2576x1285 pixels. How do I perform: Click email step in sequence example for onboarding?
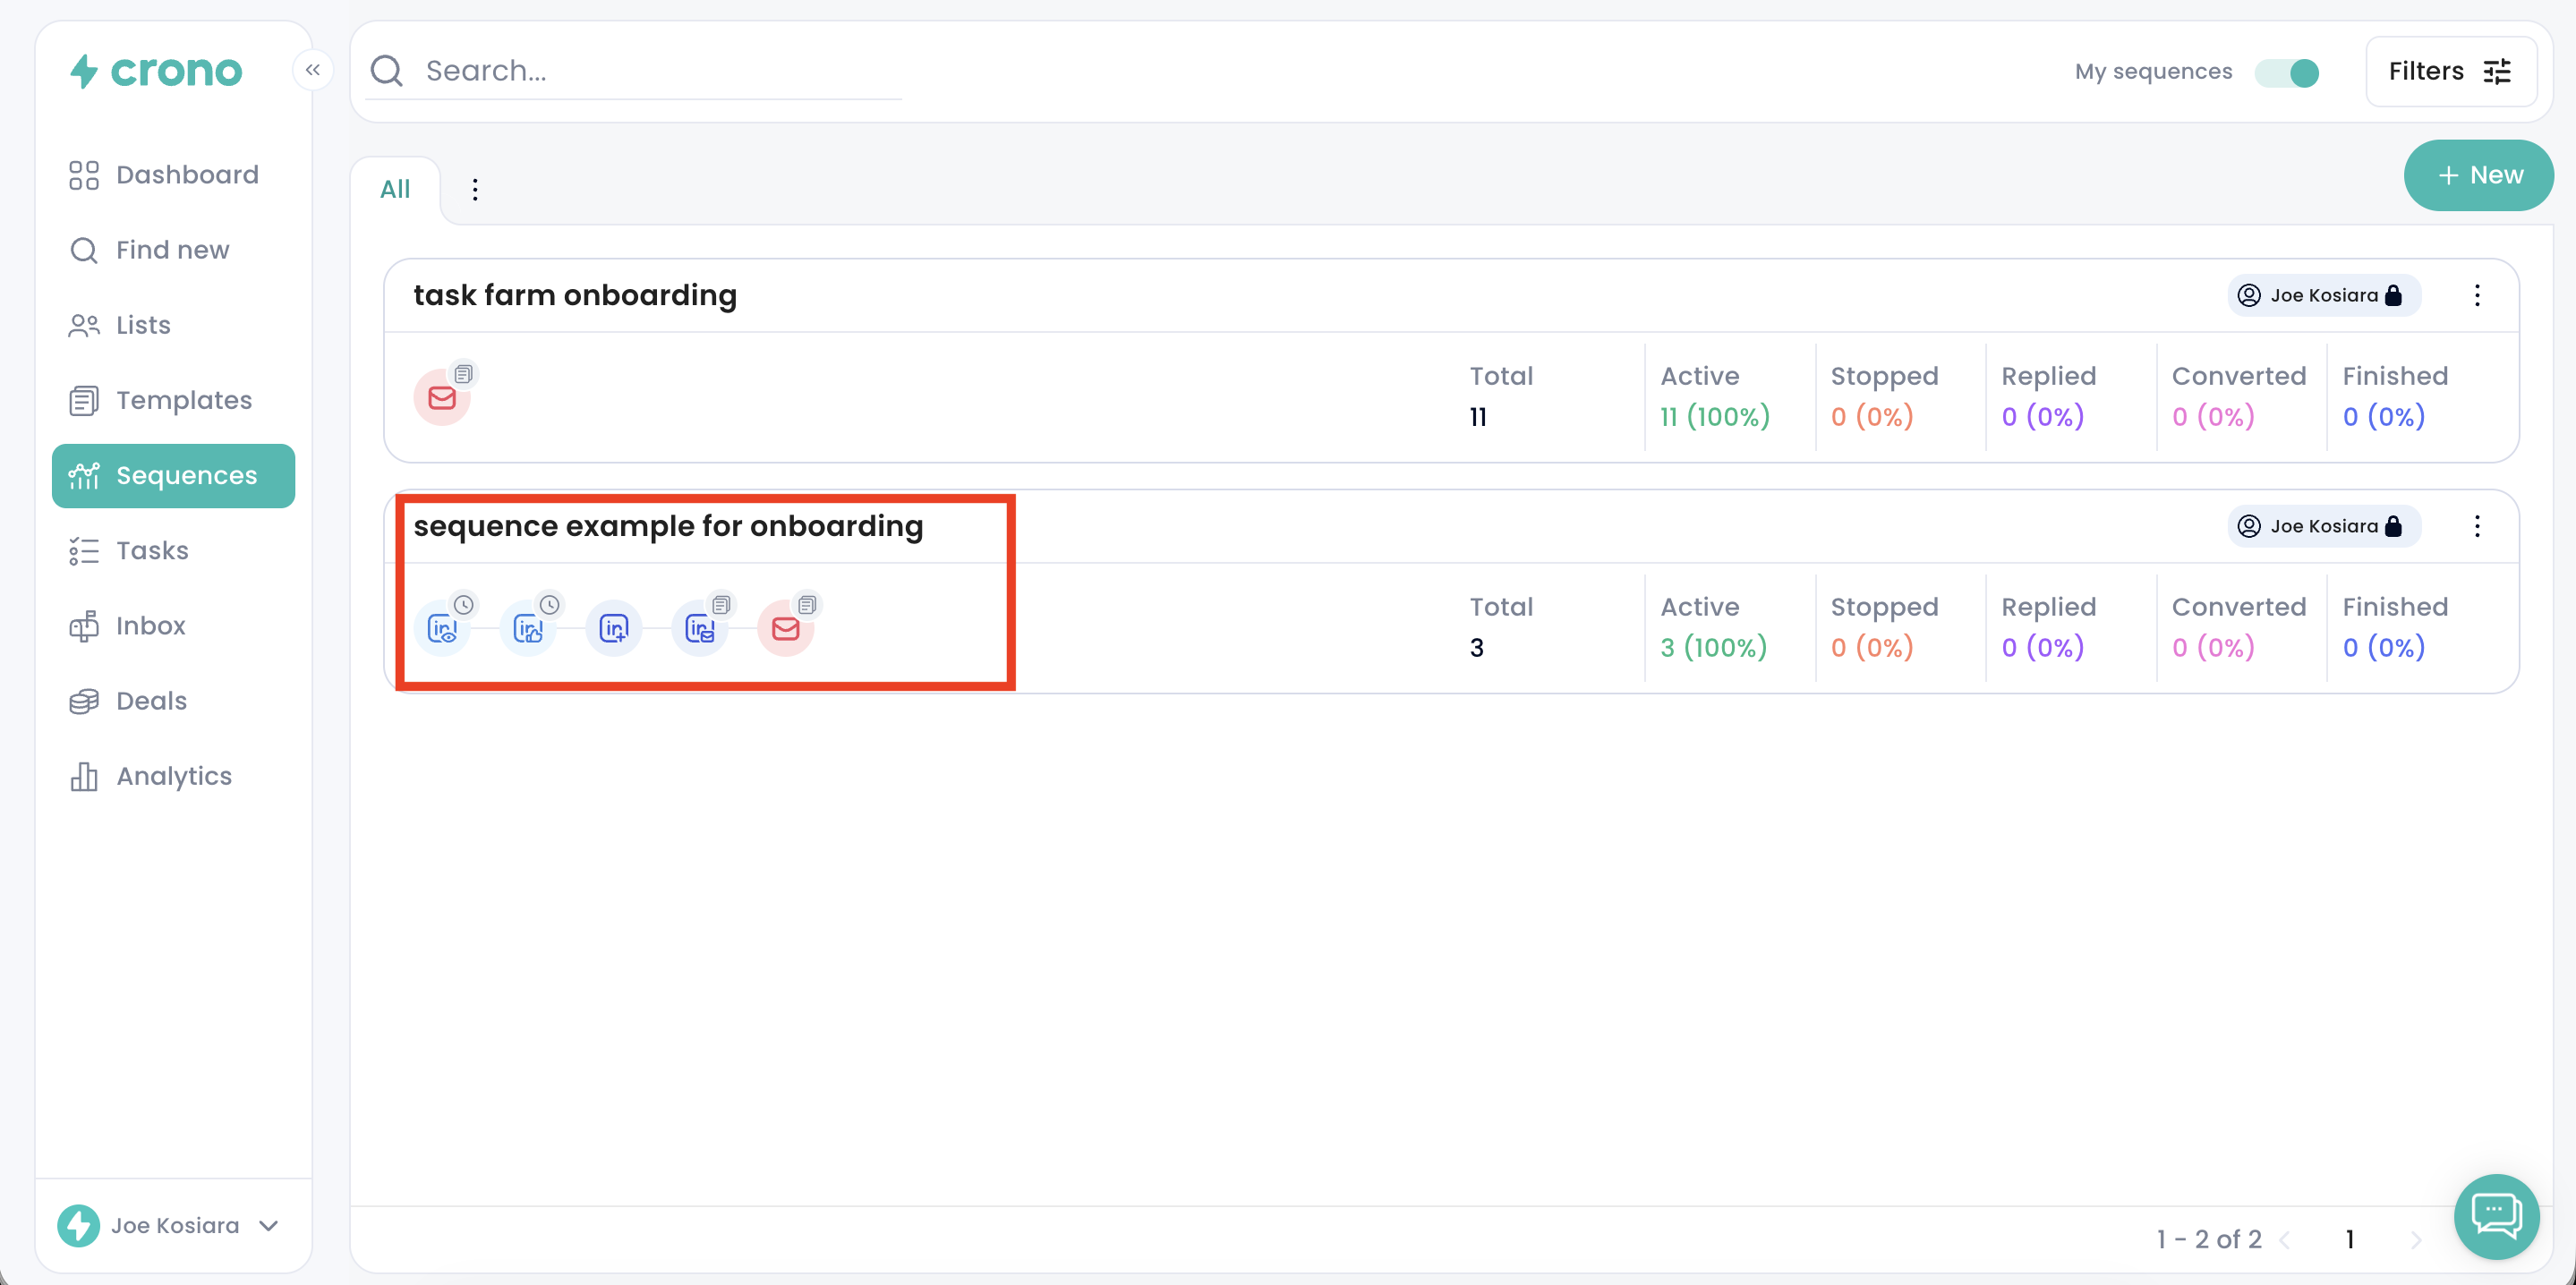click(786, 628)
